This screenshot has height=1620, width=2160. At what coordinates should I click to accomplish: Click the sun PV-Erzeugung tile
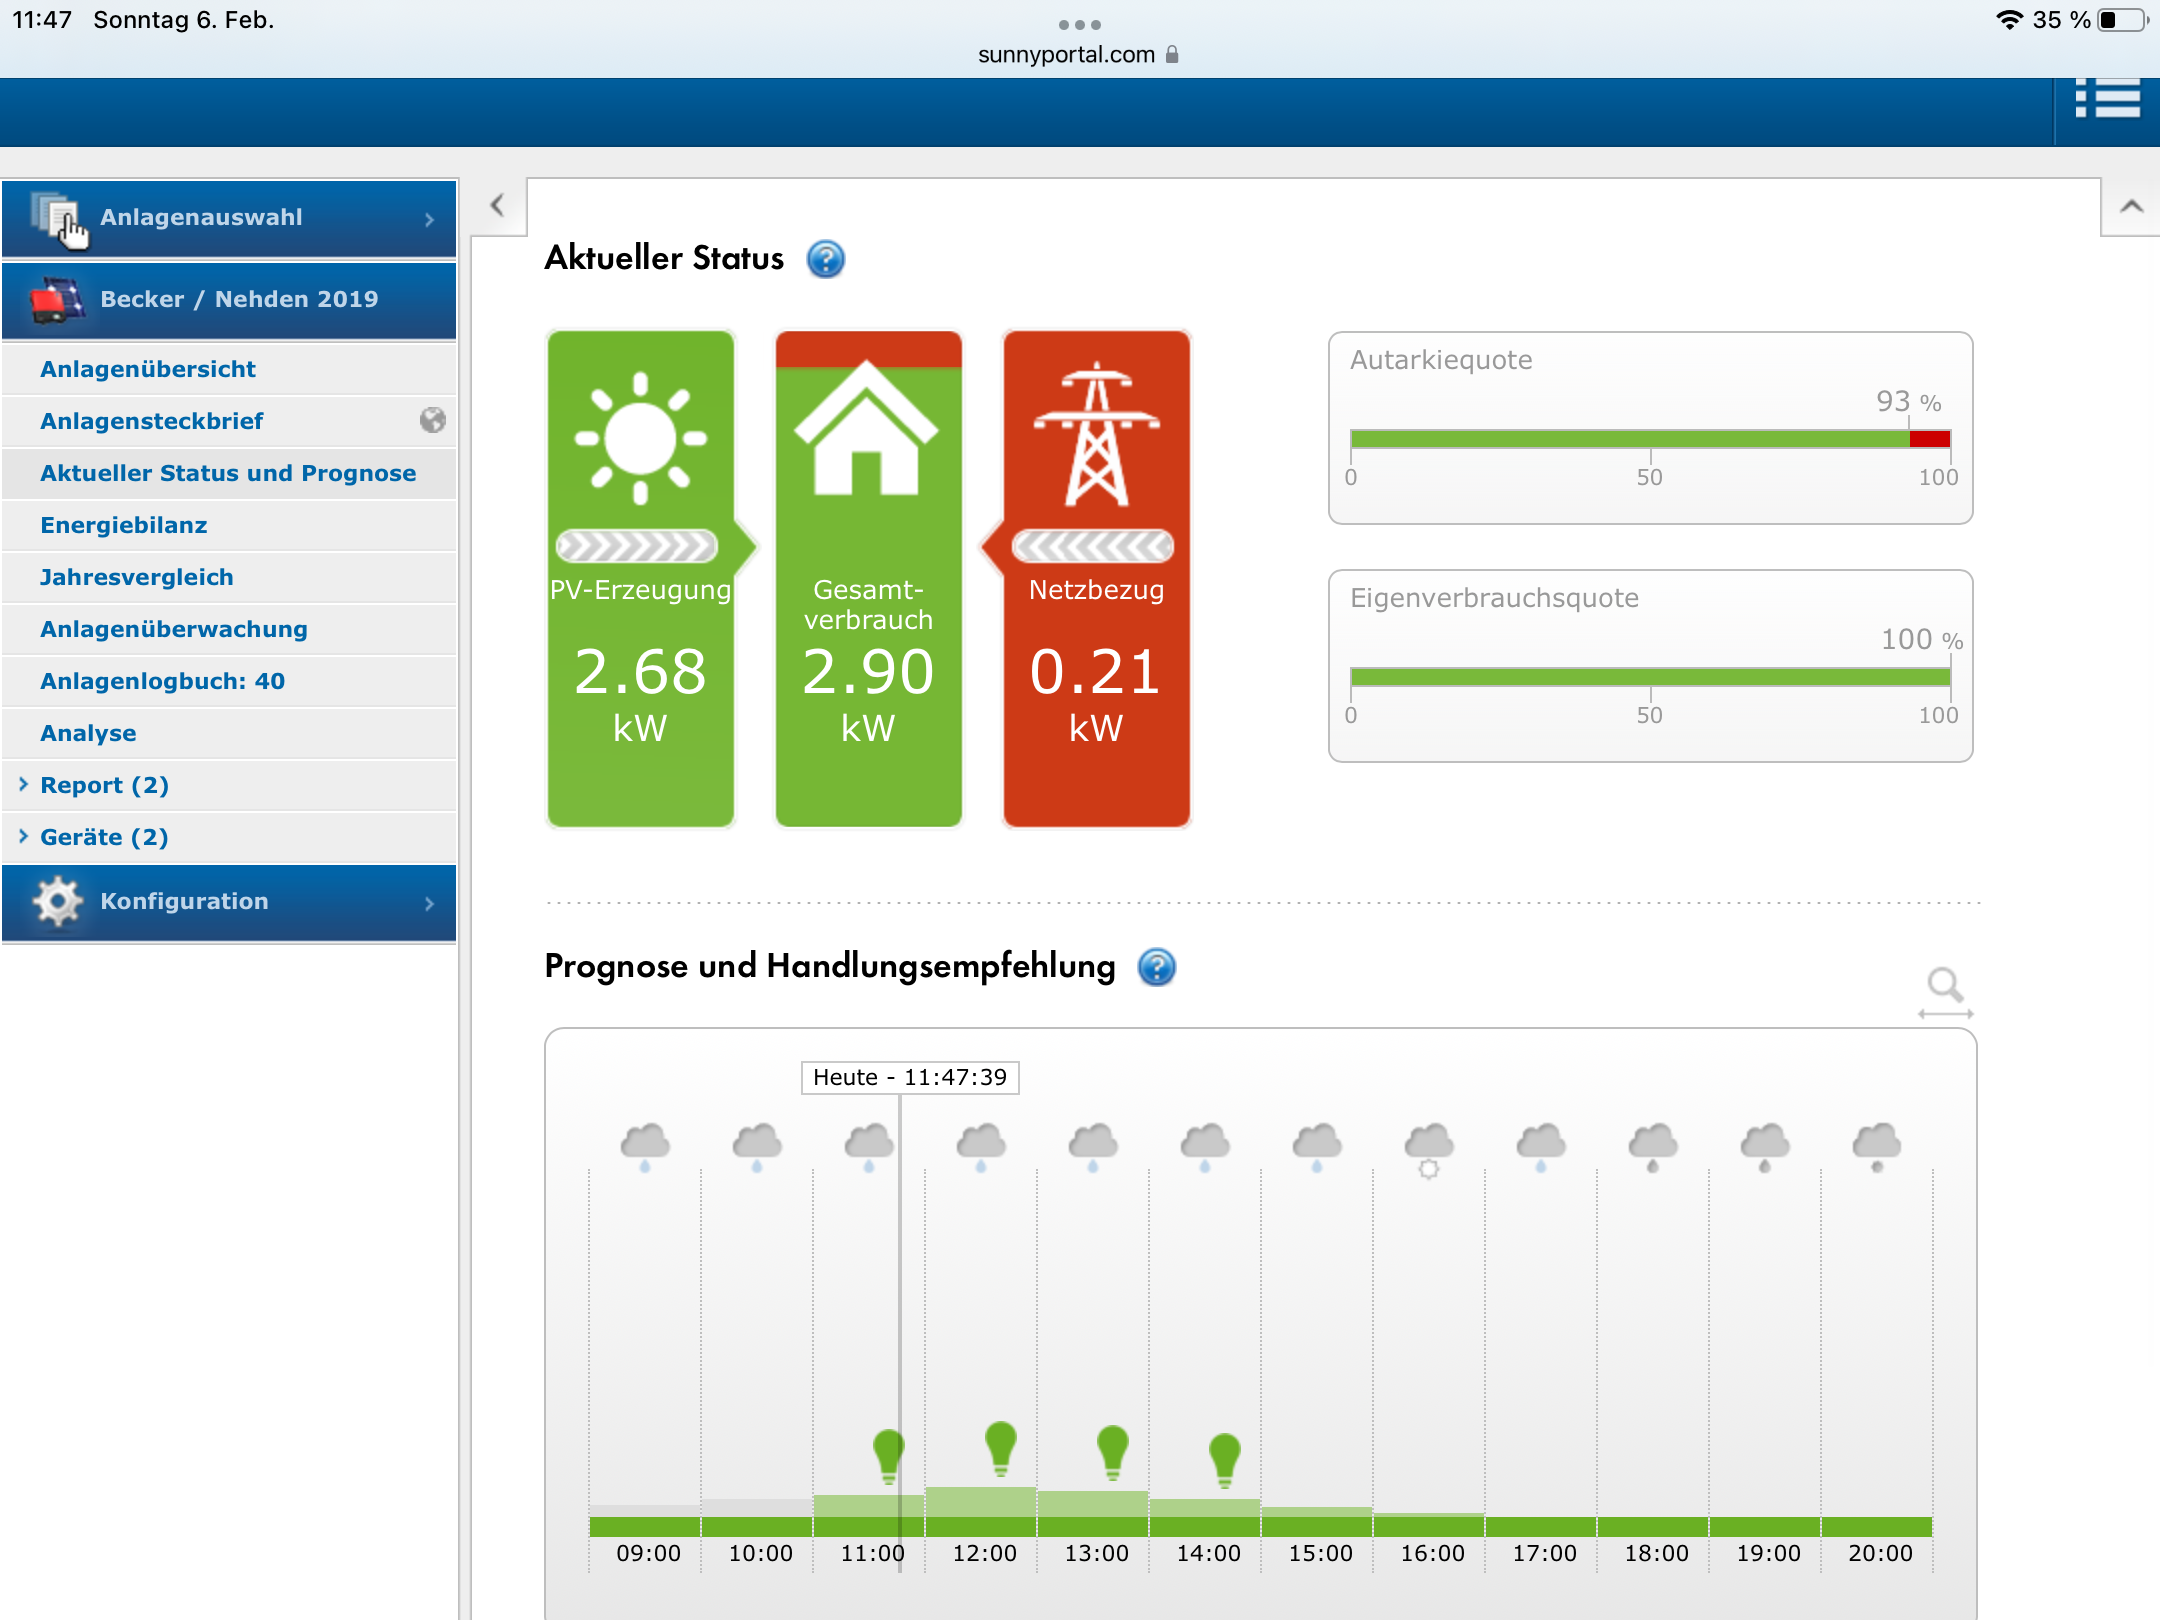click(641, 578)
